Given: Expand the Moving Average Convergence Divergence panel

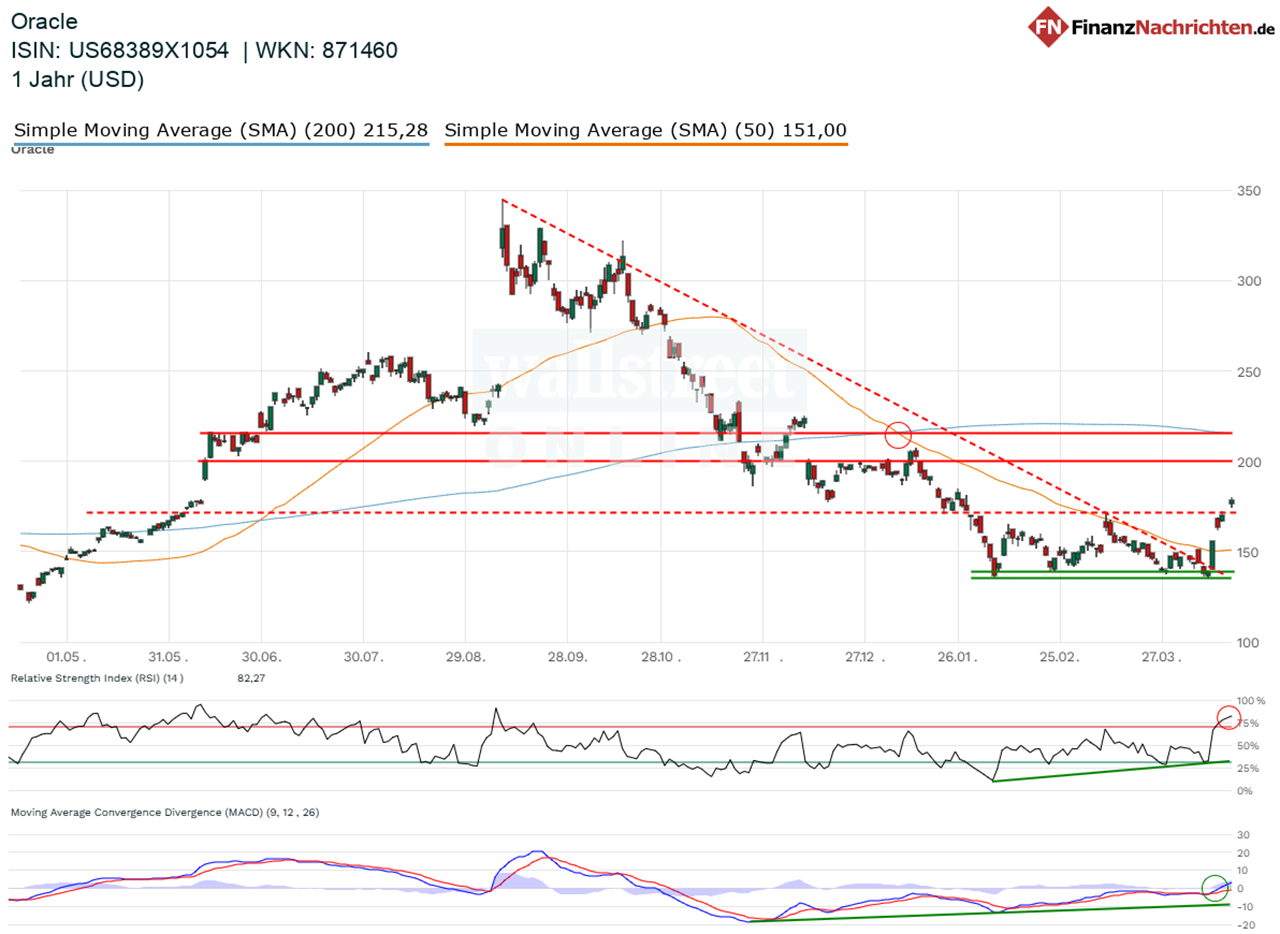Looking at the screenshot, I should point(166,812).
